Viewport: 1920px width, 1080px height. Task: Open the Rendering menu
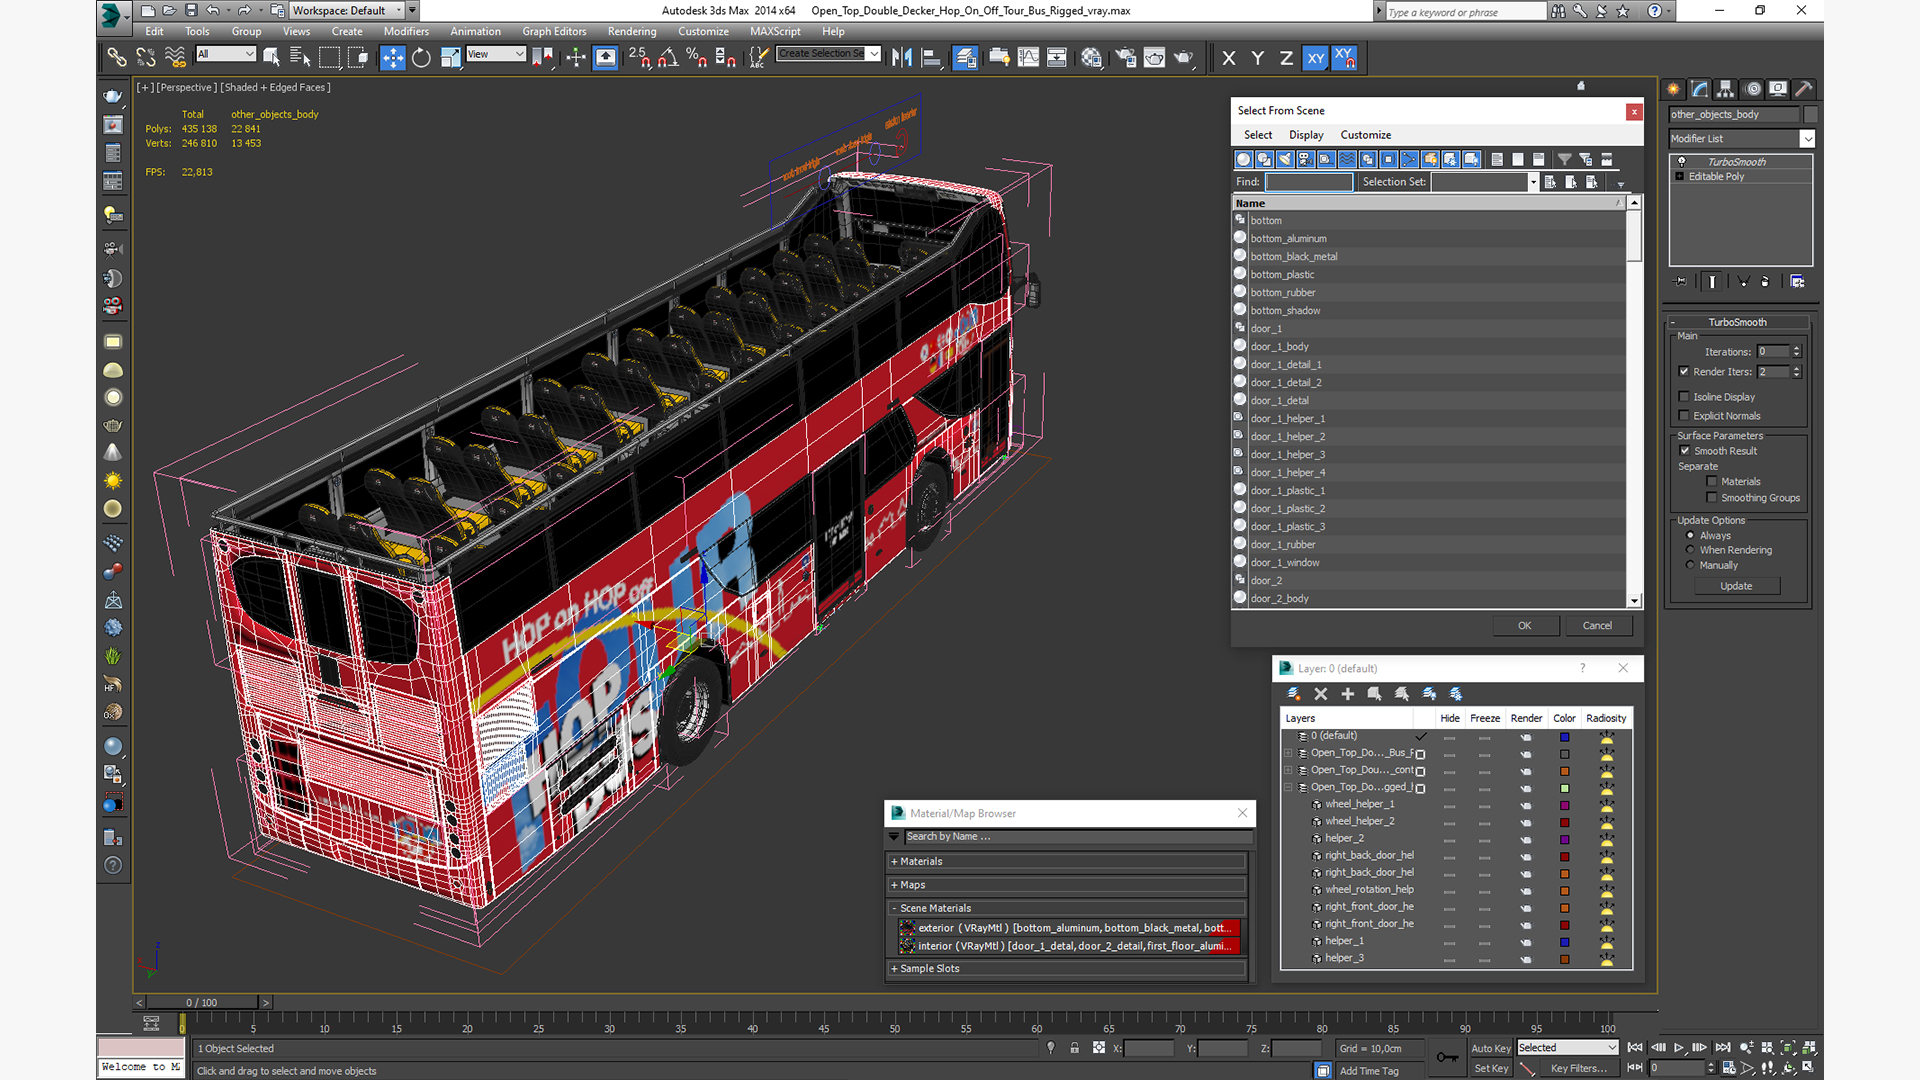coord(632,32)
